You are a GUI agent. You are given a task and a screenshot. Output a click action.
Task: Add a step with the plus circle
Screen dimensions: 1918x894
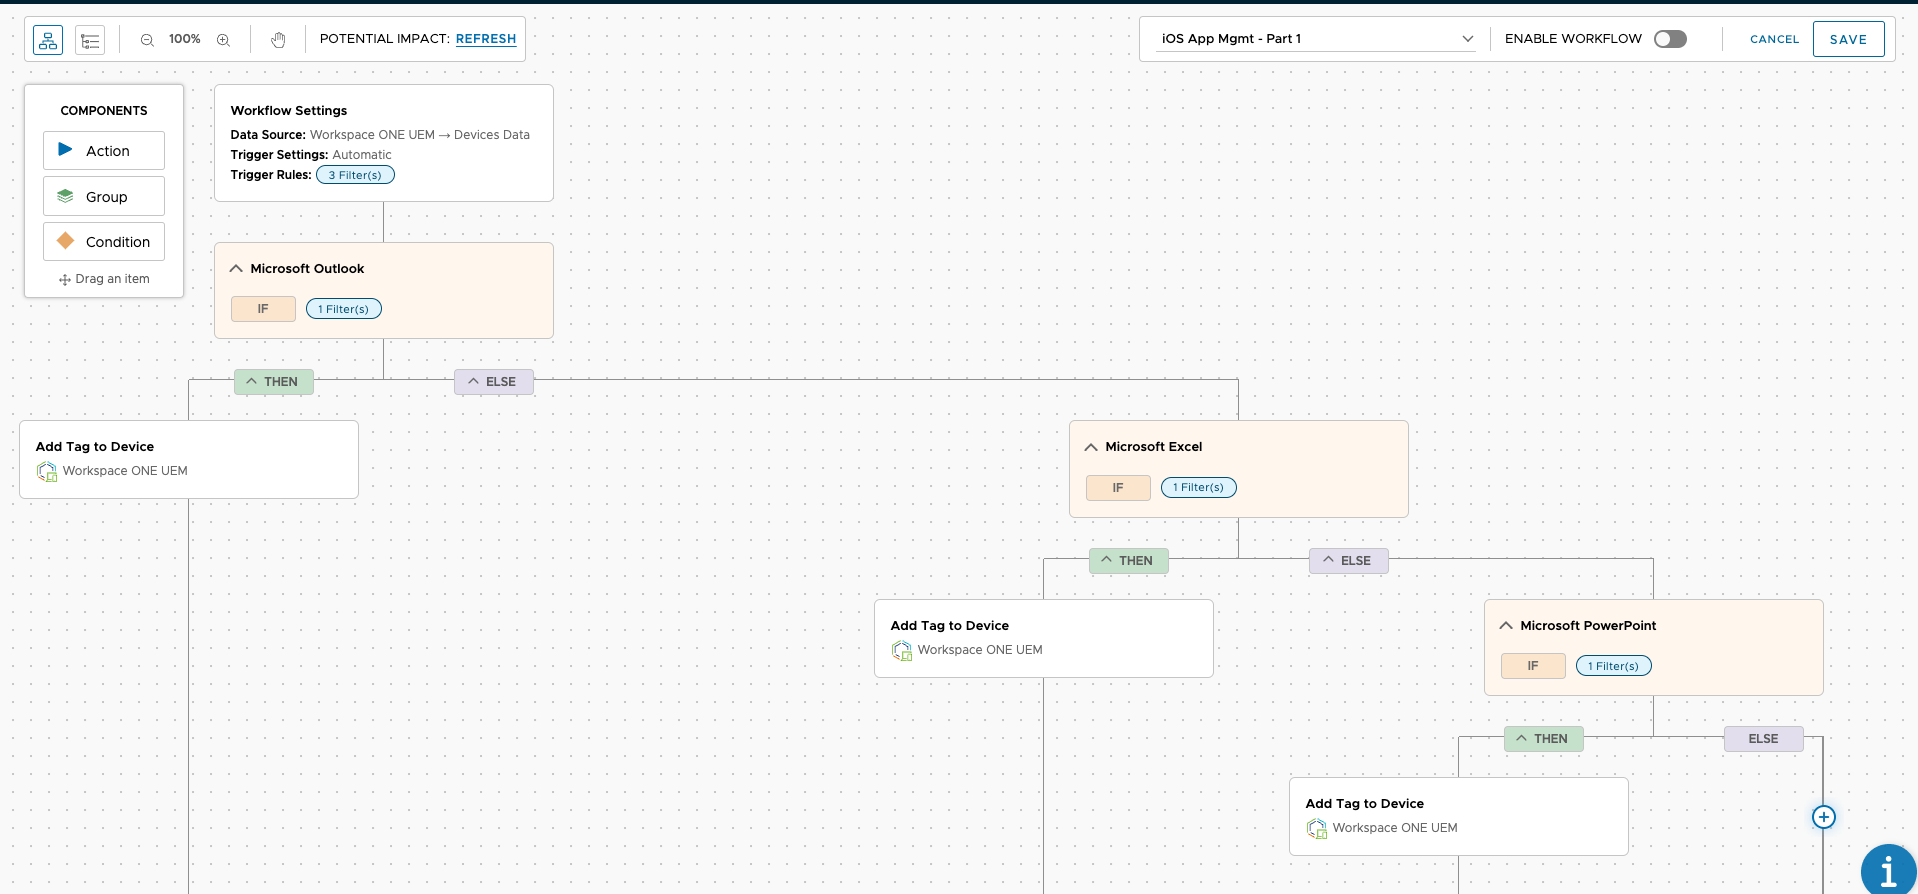pos(1824,817)
